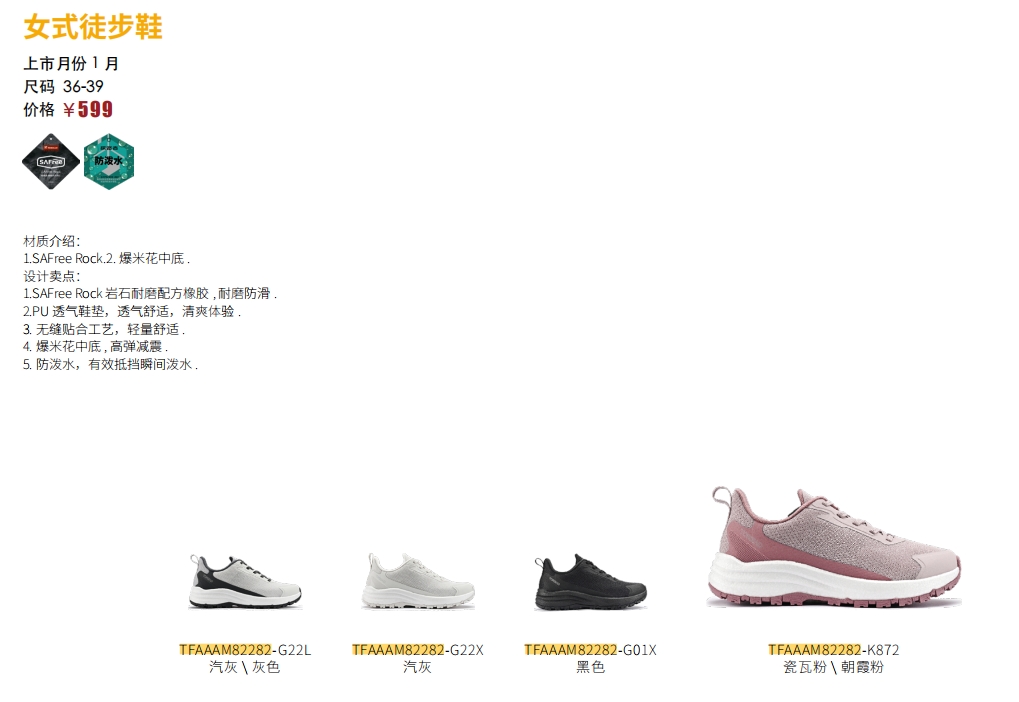Click product code TFAAAM82282-G22X
Viewport: 1019px width, 702px height.
[x=418, y=649]
